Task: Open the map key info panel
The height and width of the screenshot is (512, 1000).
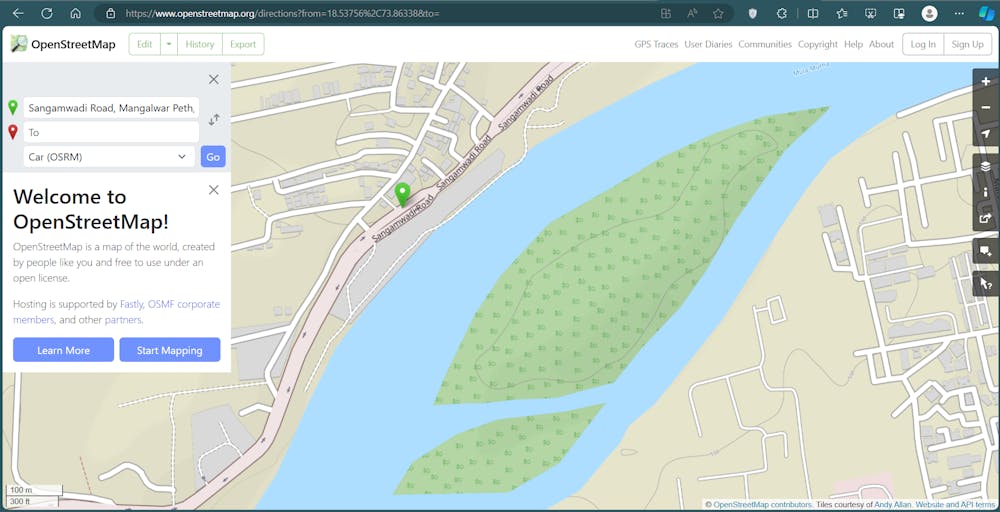Action: (986, 191)
